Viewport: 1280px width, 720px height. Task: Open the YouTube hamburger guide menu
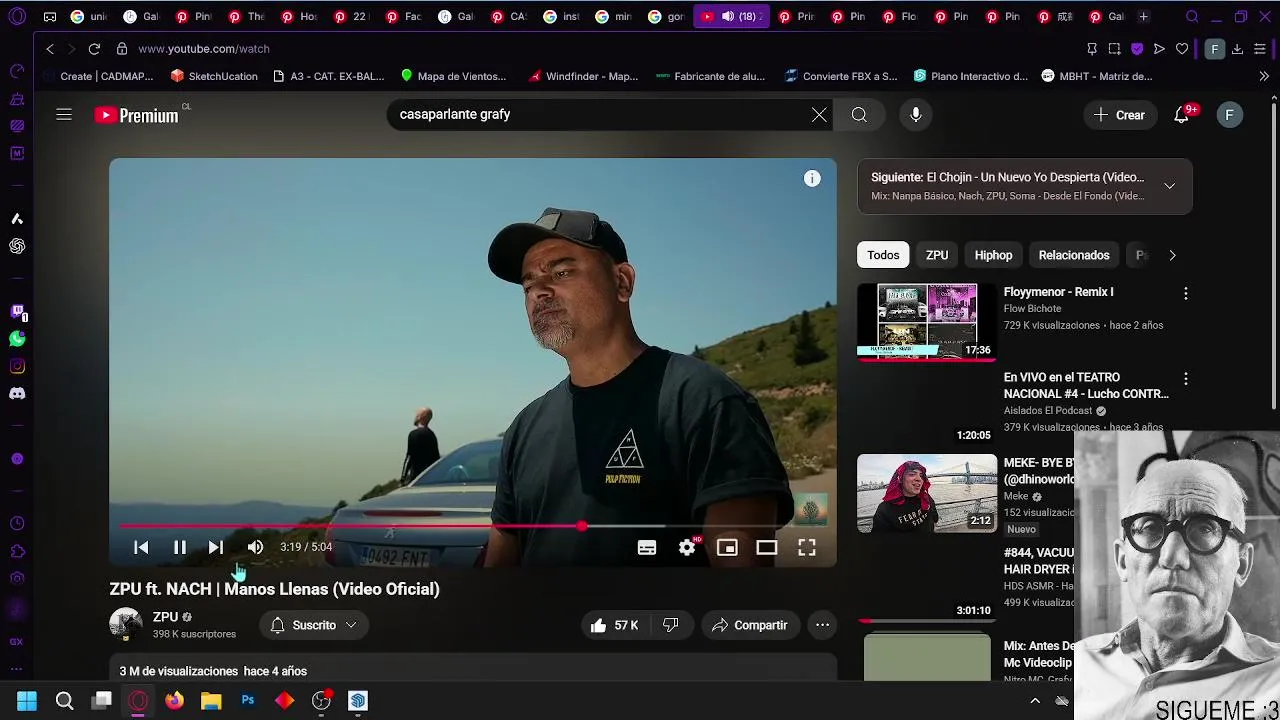point(64,115)
